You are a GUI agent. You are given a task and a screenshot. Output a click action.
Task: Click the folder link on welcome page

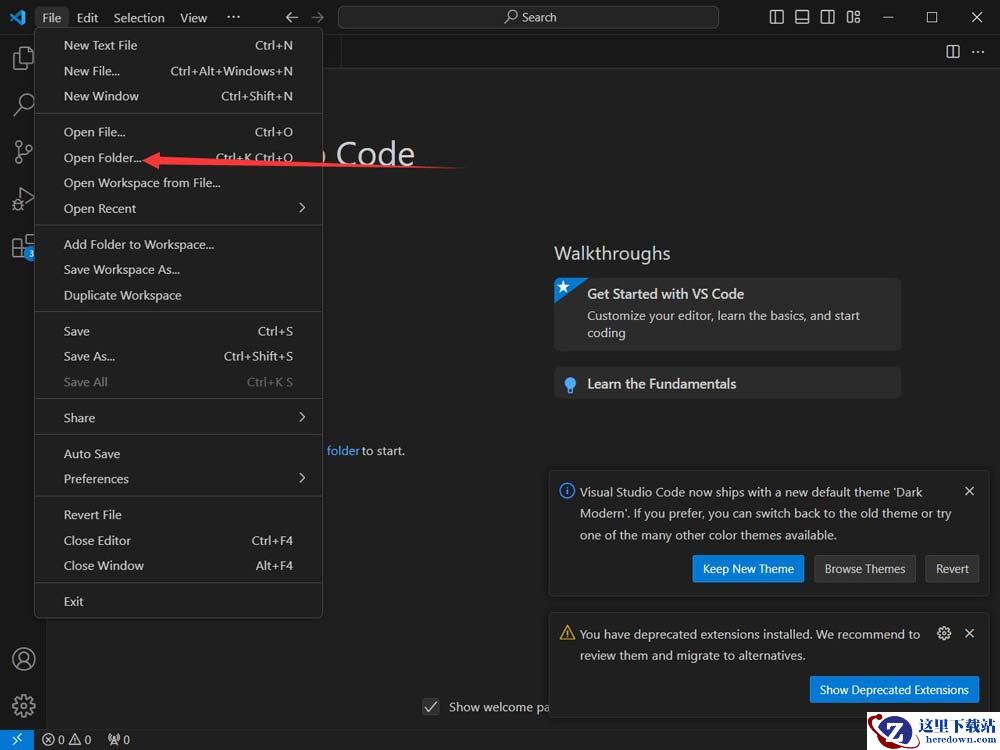pos(343,451)
